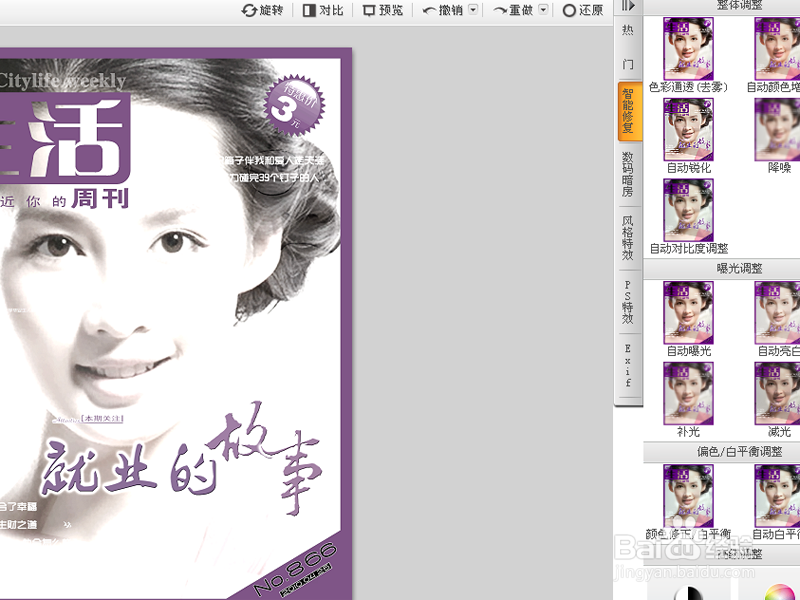Open the 重做 dropdown arrow
The image size is (800, 600).
pyautogui.click(x=543, y=10)
